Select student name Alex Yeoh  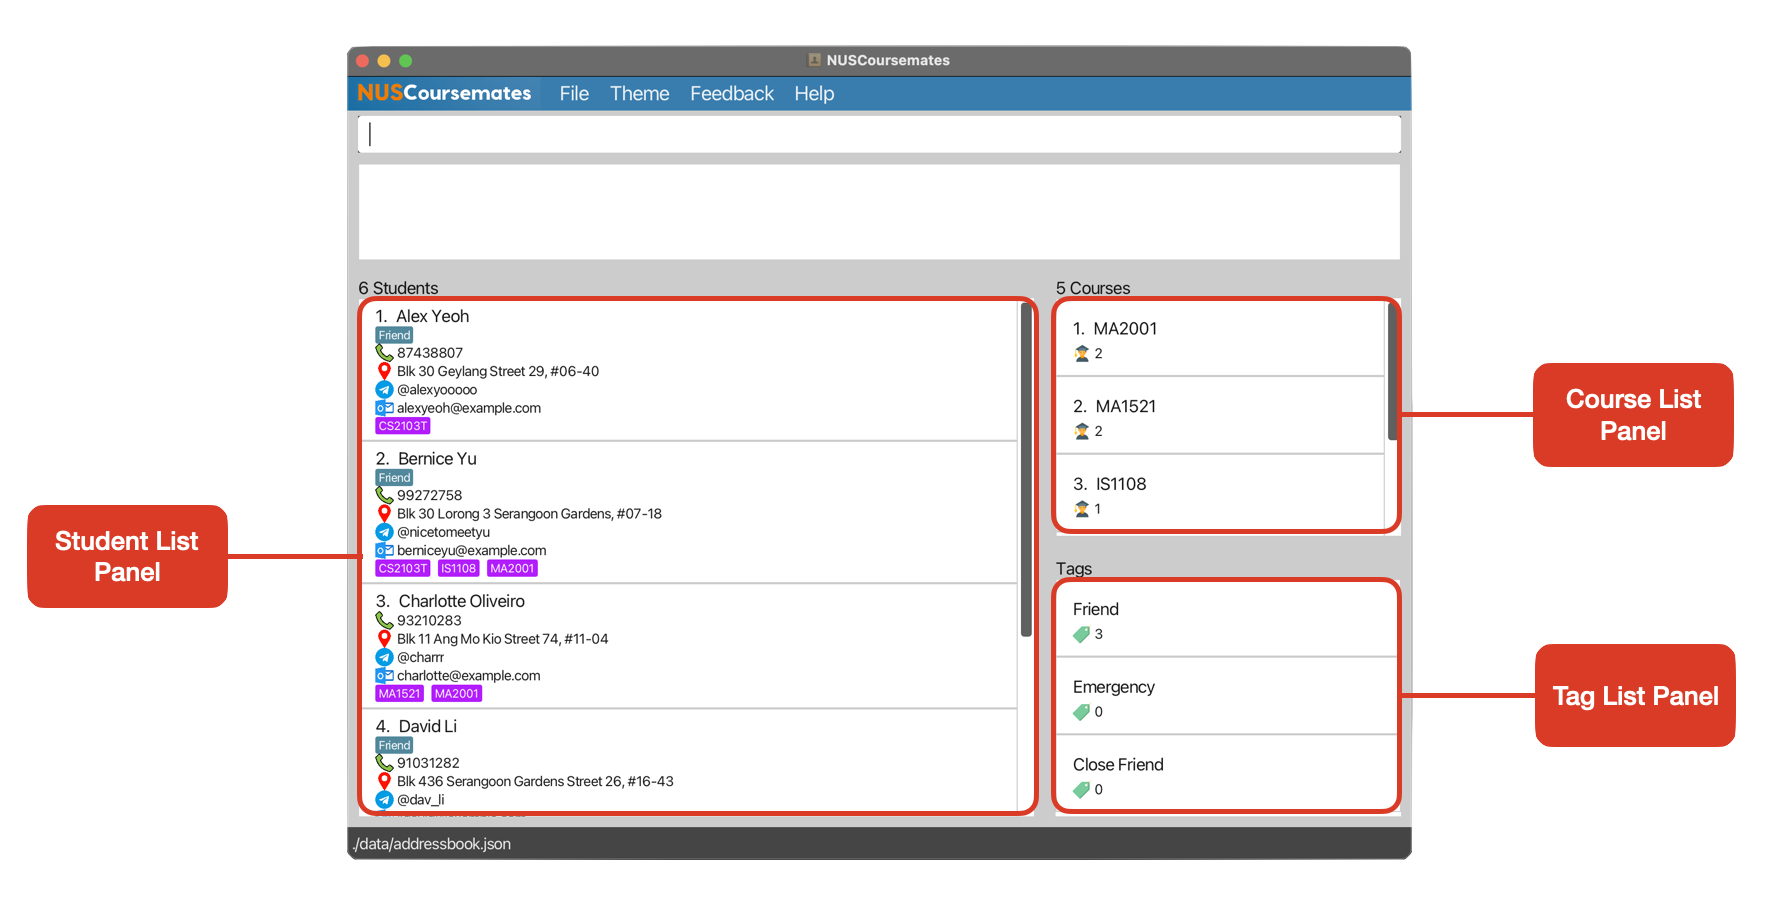click(432, 316)
